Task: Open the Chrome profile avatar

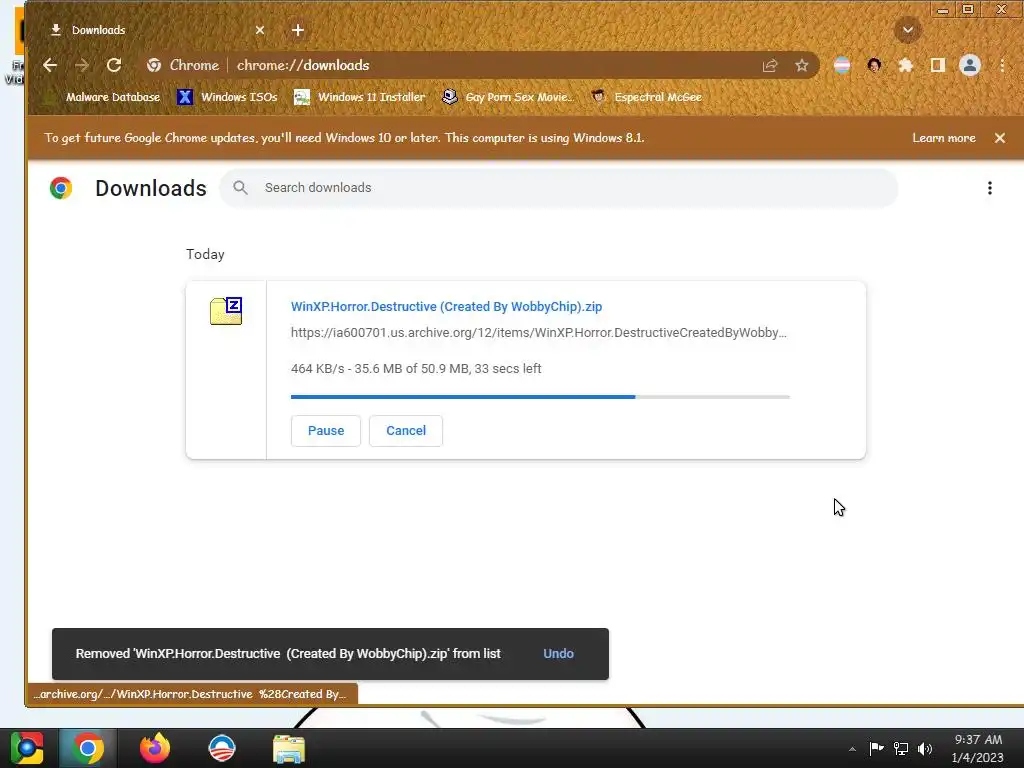Action: point(970,65)
